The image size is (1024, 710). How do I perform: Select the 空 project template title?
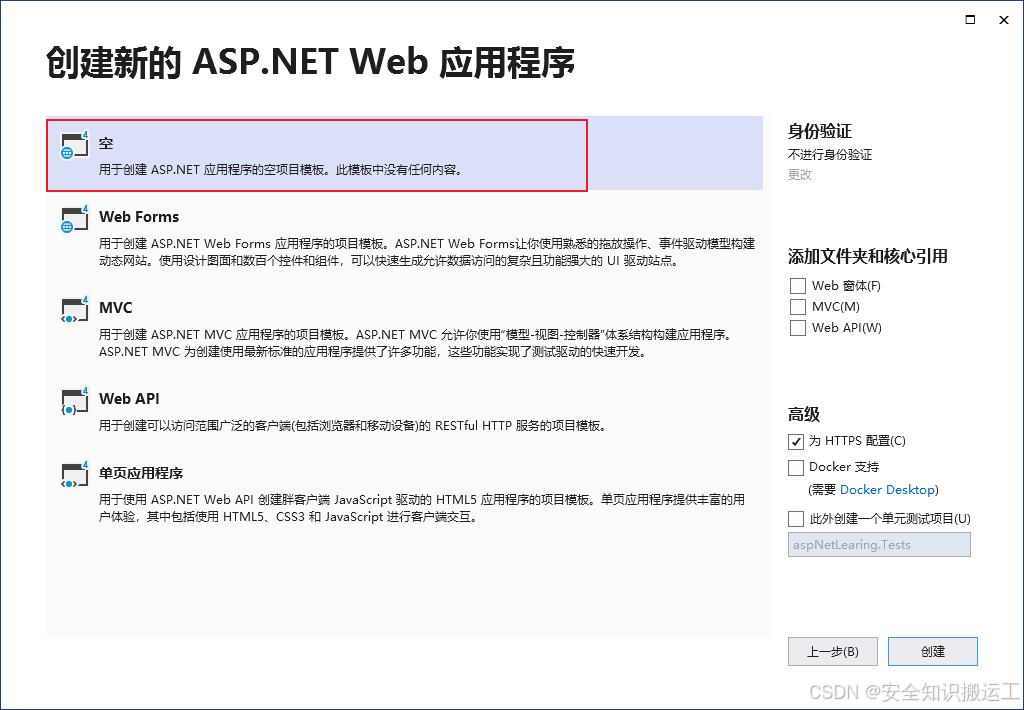(x=106, y=143)
